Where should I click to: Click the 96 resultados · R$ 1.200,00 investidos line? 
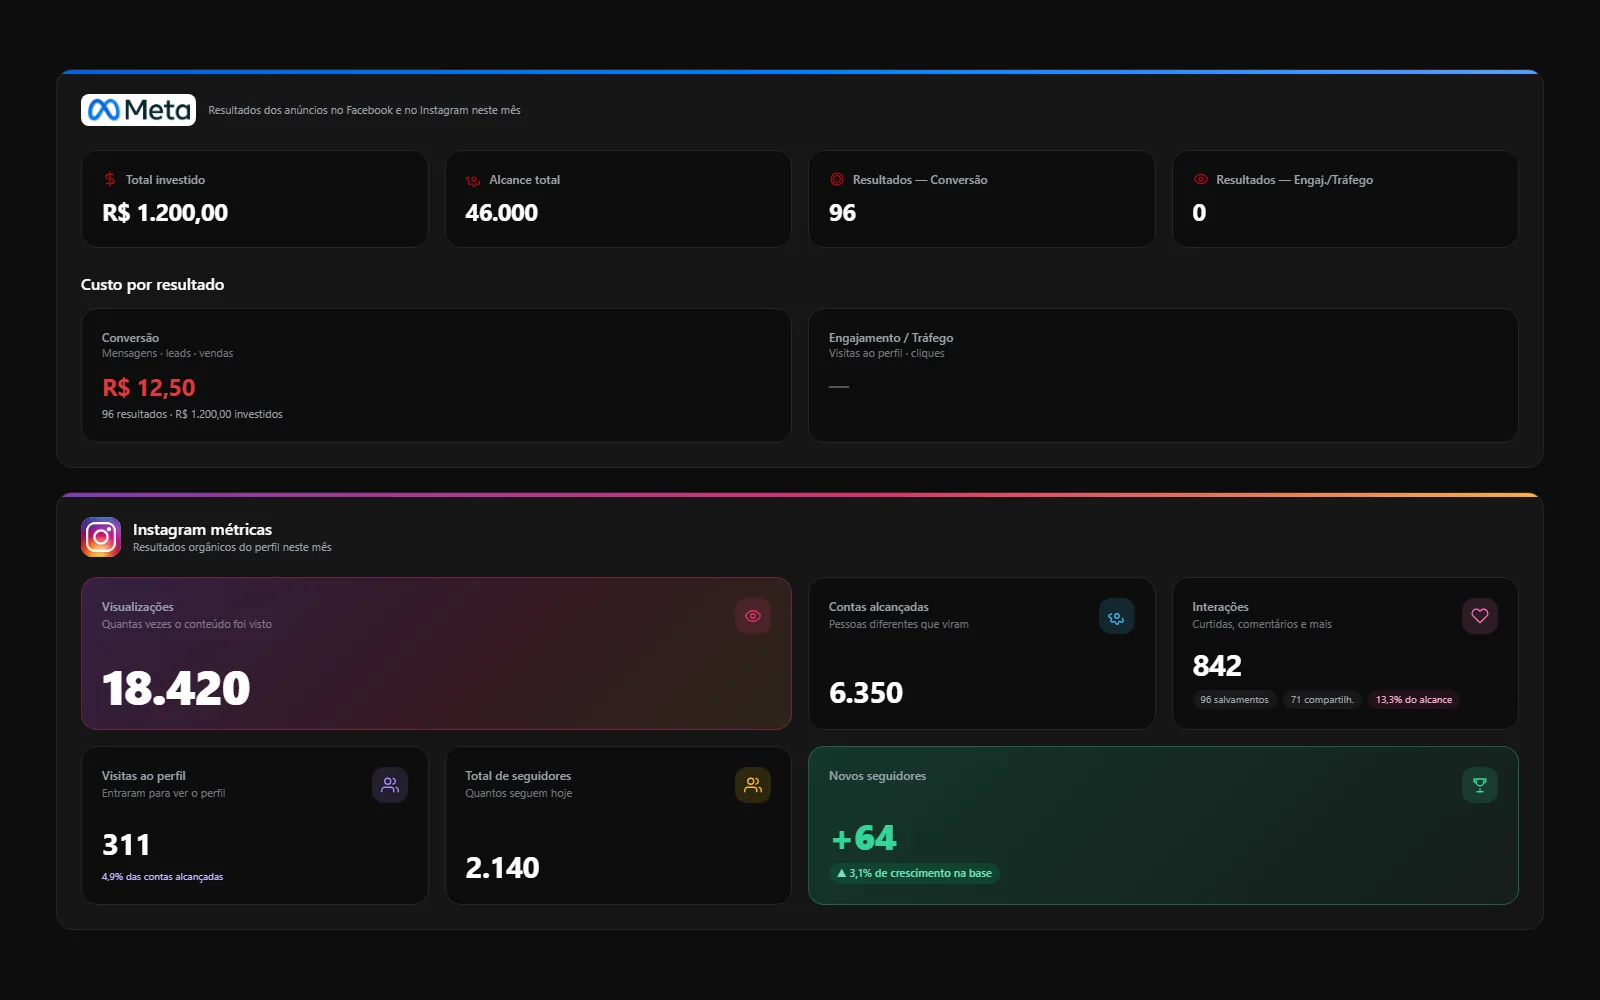pos(192,414)
